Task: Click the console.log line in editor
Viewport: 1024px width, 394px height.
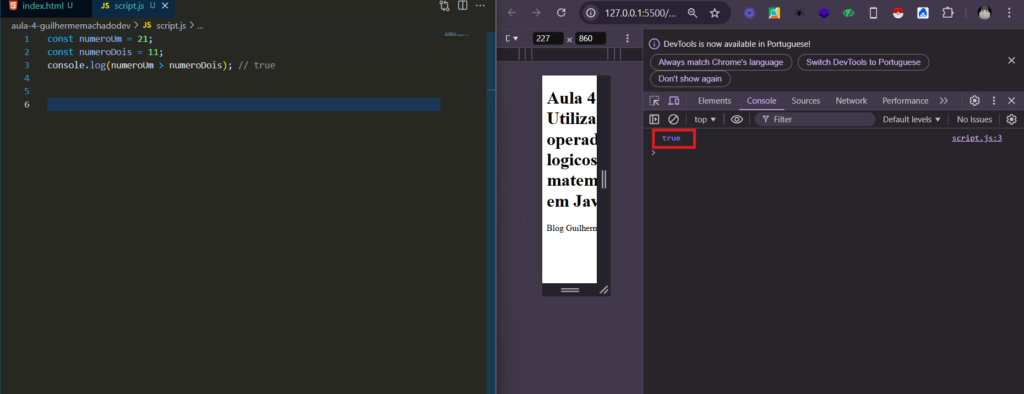Action: pyautogui.click(x=161, y=65)
